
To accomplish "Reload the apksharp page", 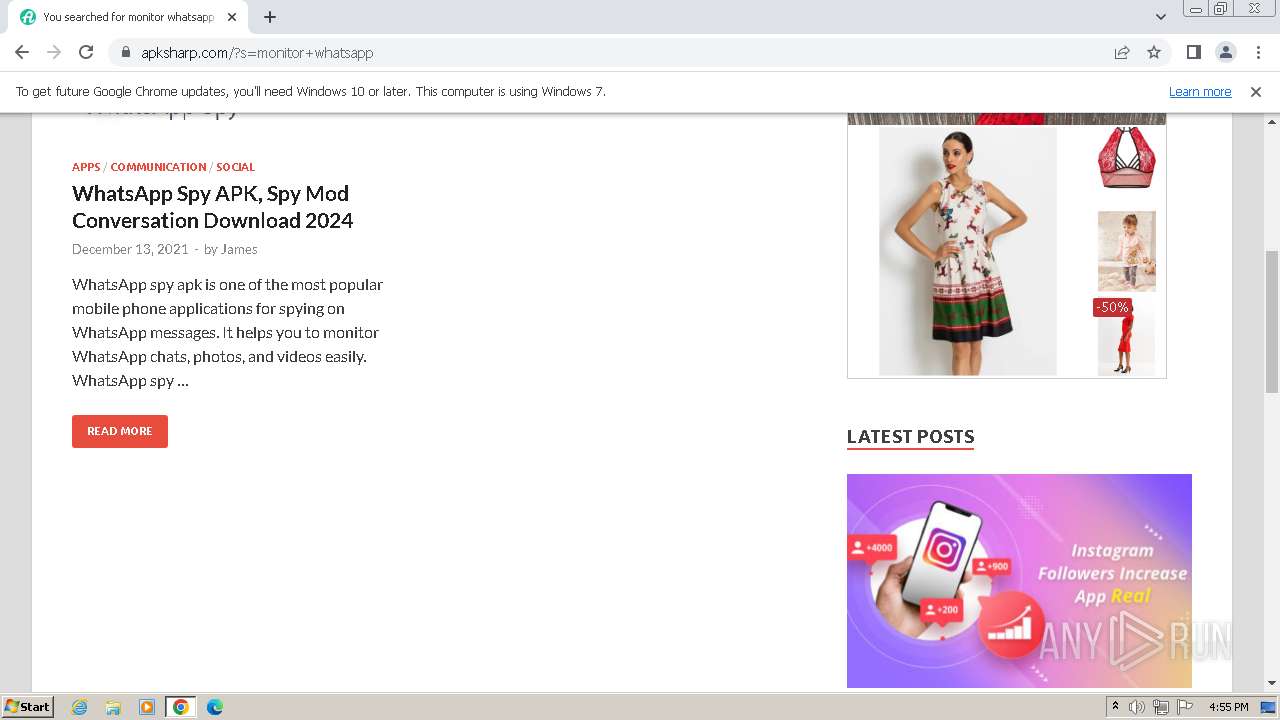I will coord(86,53).
